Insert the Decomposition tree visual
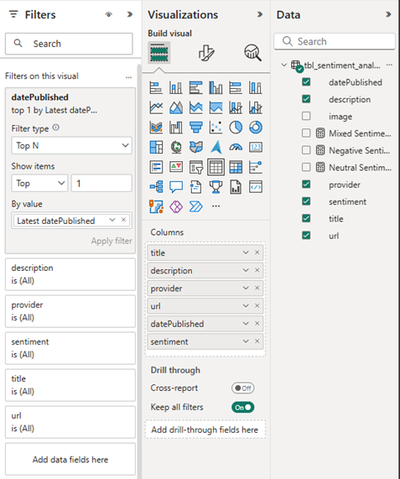 point(156,187)
